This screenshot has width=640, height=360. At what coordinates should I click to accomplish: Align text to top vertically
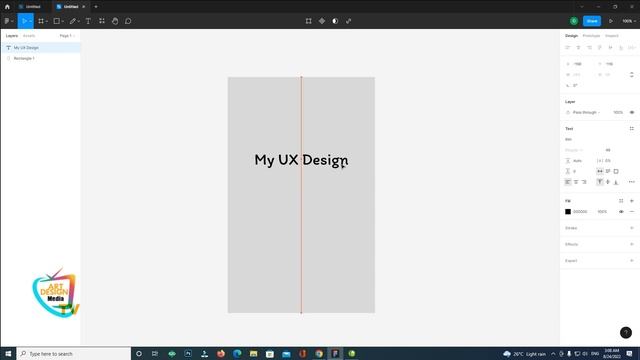[600, 182]
